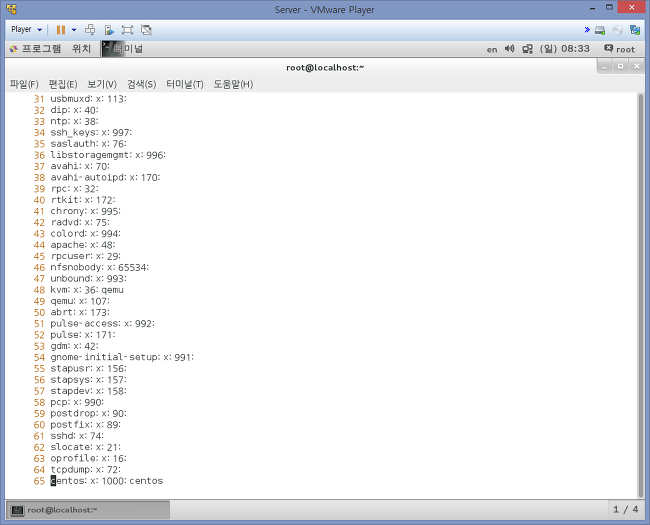This screenshot has width=650, height=525.
Task: Click the network connection status icon
Action: click(x=527, y=49)
